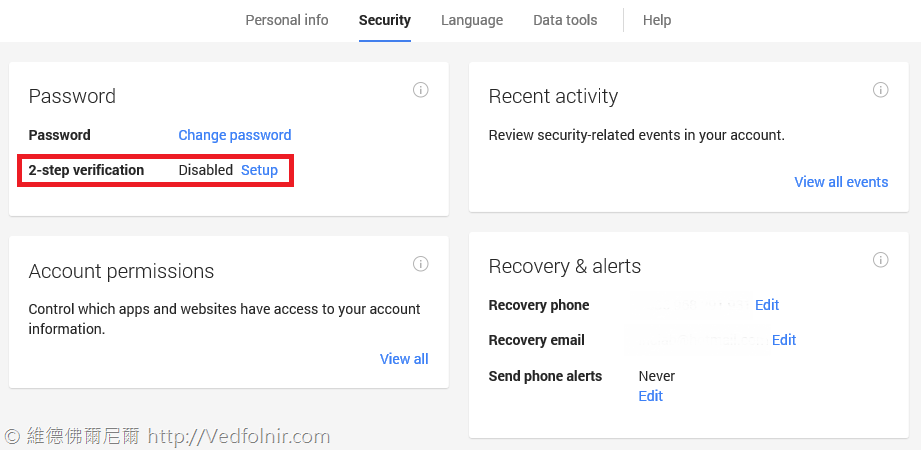Screen dimensions: 921x450
Task: Open info icon on Password card
Action: point(421,90)
